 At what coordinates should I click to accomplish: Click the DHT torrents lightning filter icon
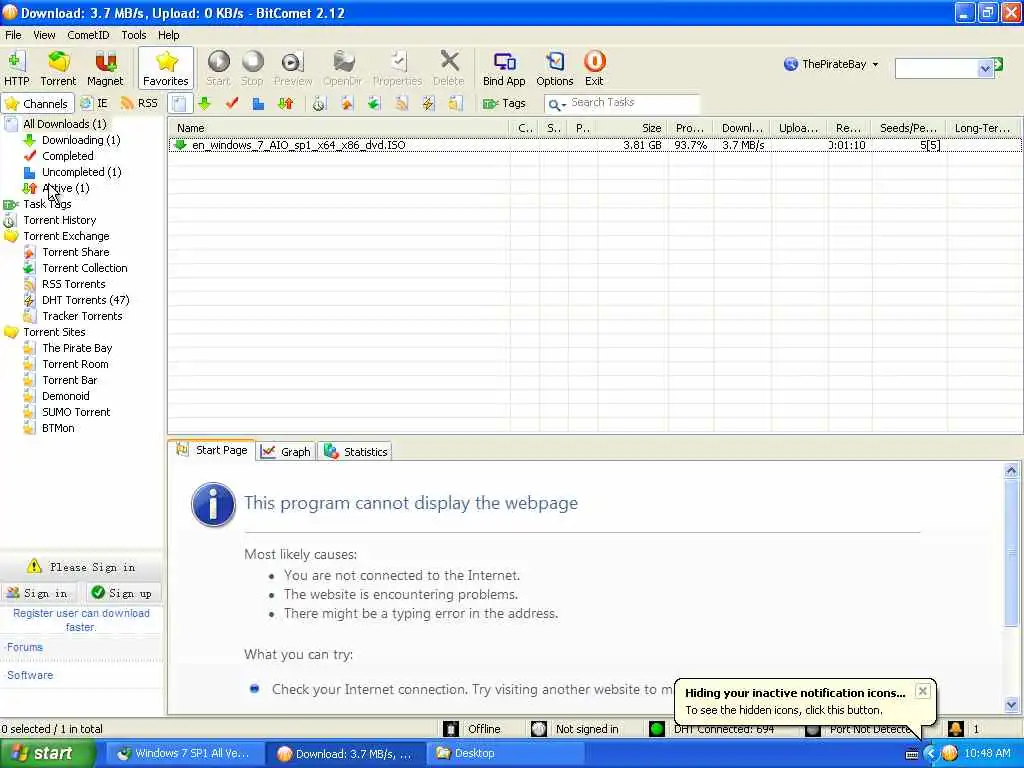pyautogui.click(x=428, y=104)
